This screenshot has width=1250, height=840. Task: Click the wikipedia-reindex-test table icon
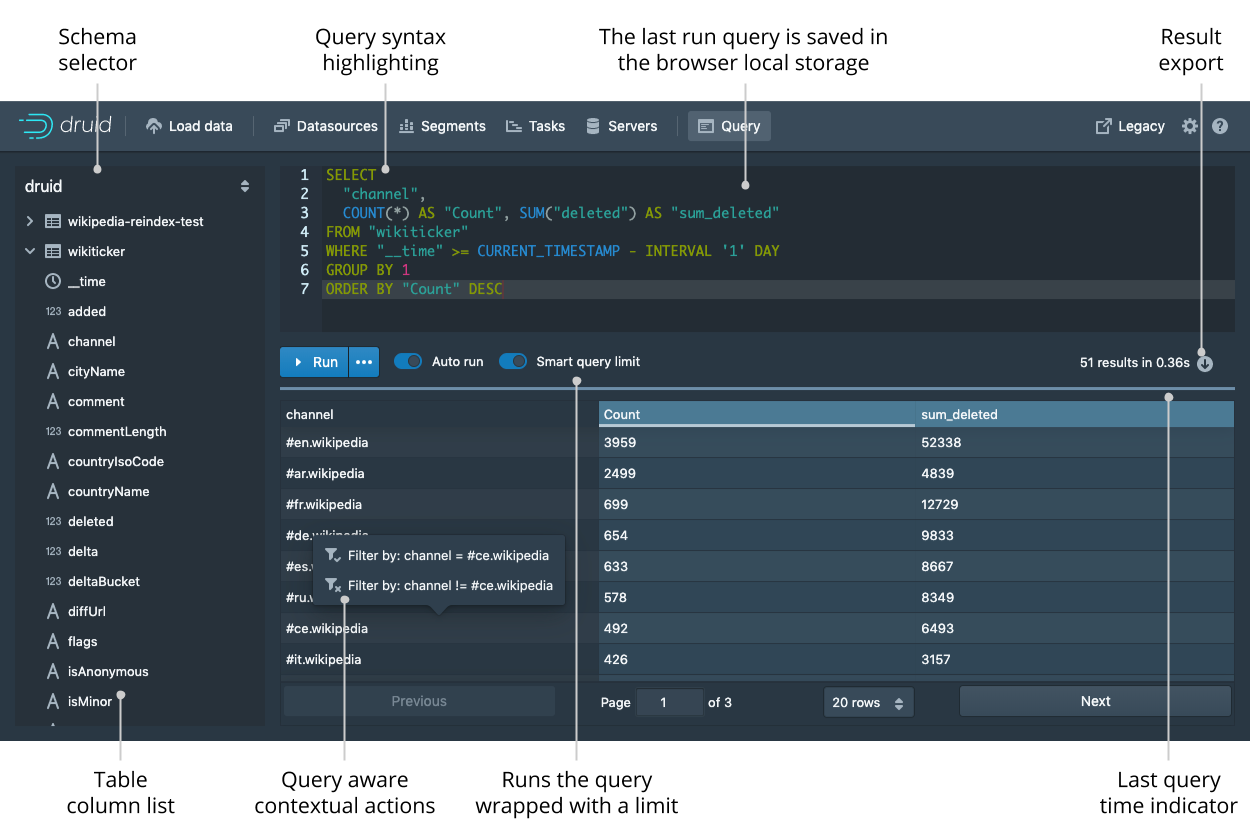pos(53,221)
